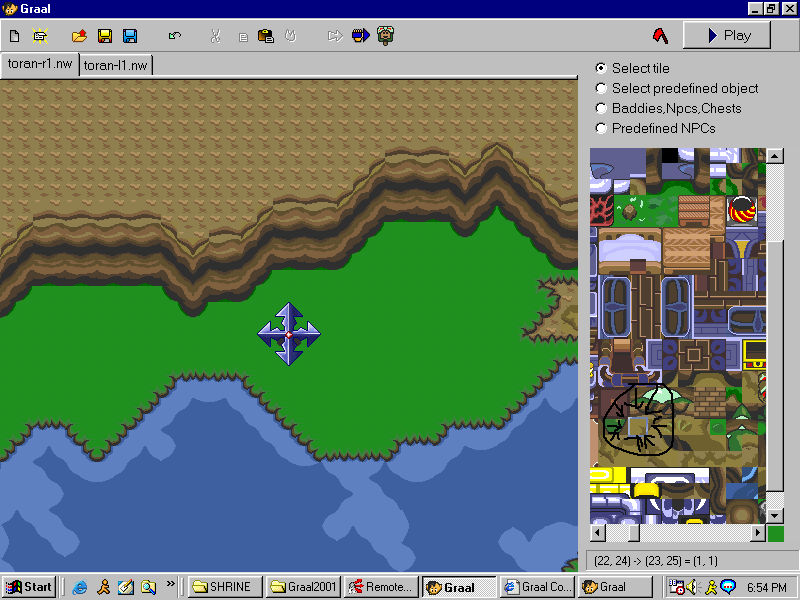The width and height of the screenshot is (800, 600).
Task: Open a level with the folder icon
Action: click(79, 36)
